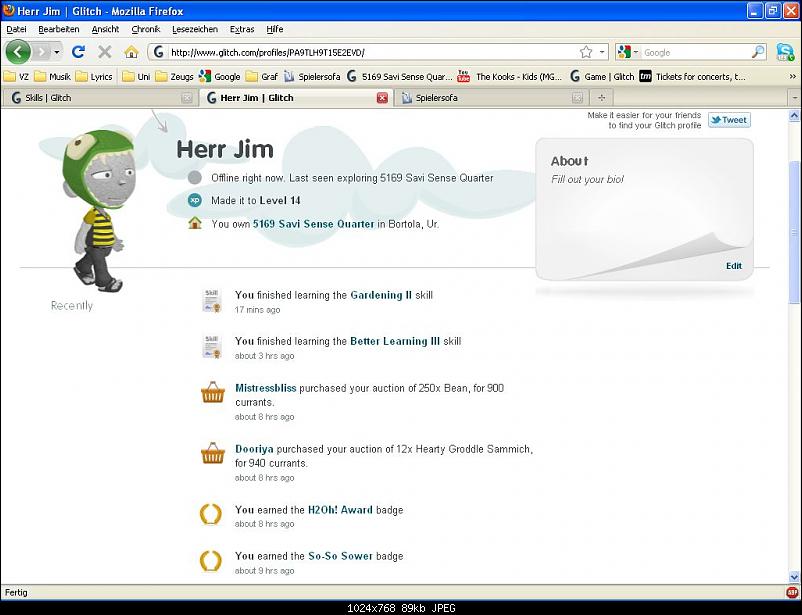The height and width of the screenshot is (615, 802).
Task: Click the shopping basket icon beside Mistressbliss
Action: 212,394
